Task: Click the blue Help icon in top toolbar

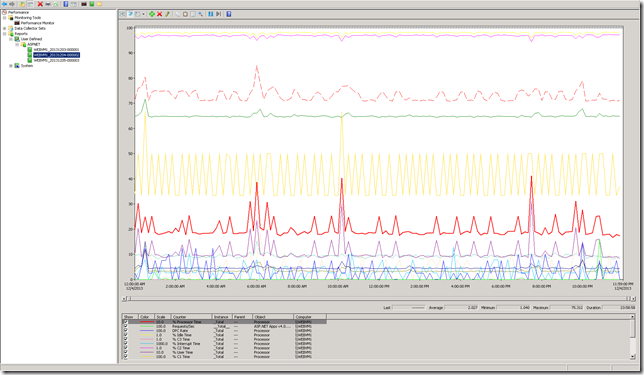Action: coord(65,4)
